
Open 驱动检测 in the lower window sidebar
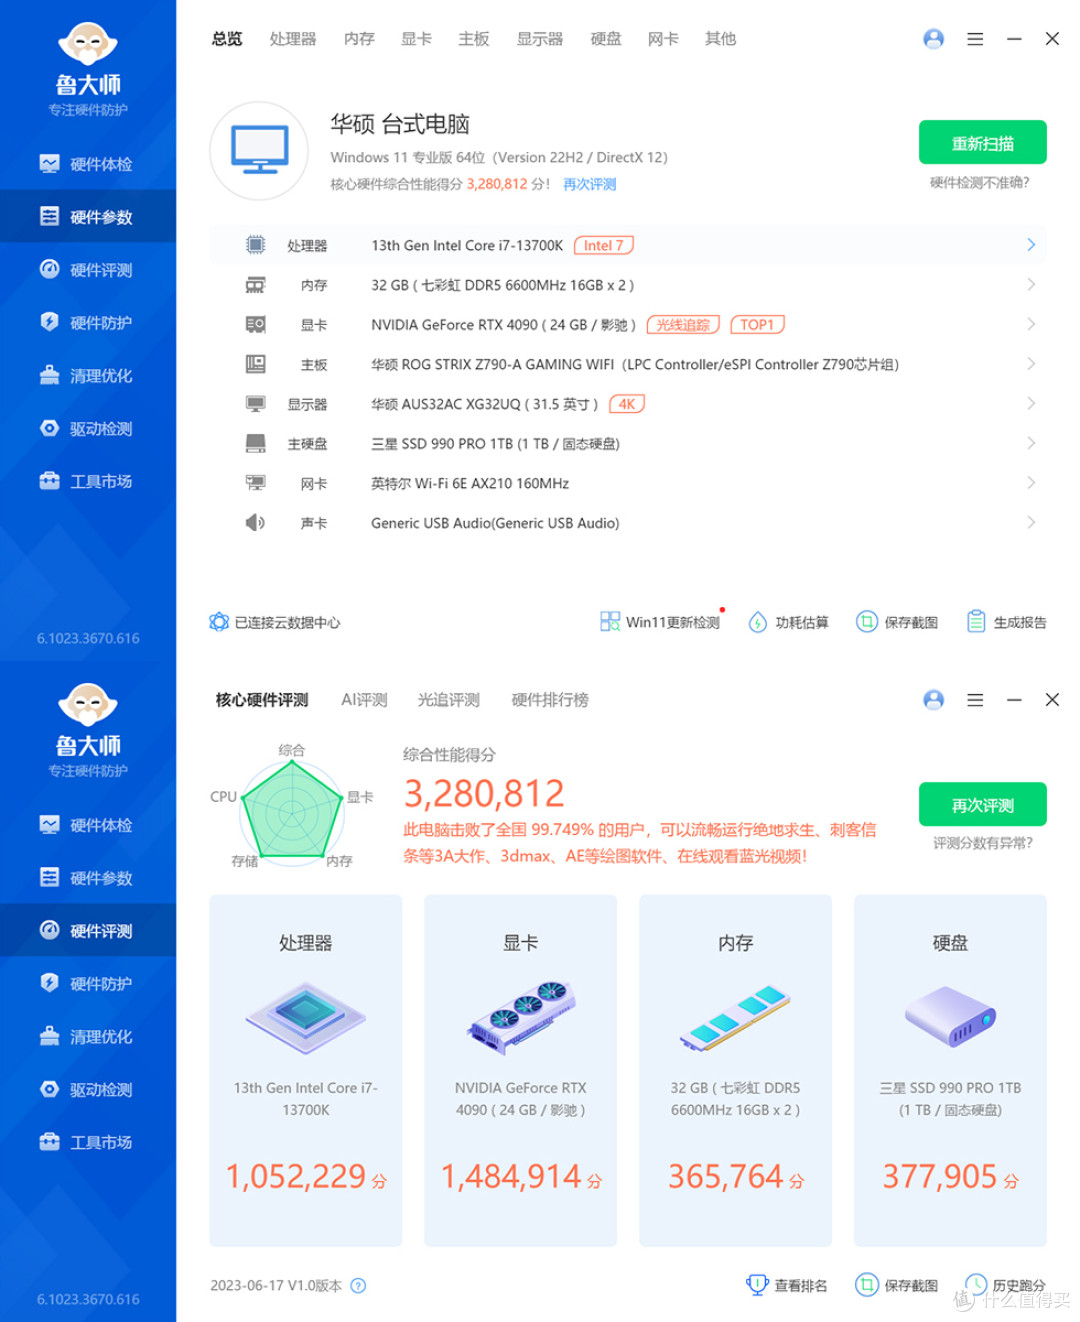(88, 1090)
